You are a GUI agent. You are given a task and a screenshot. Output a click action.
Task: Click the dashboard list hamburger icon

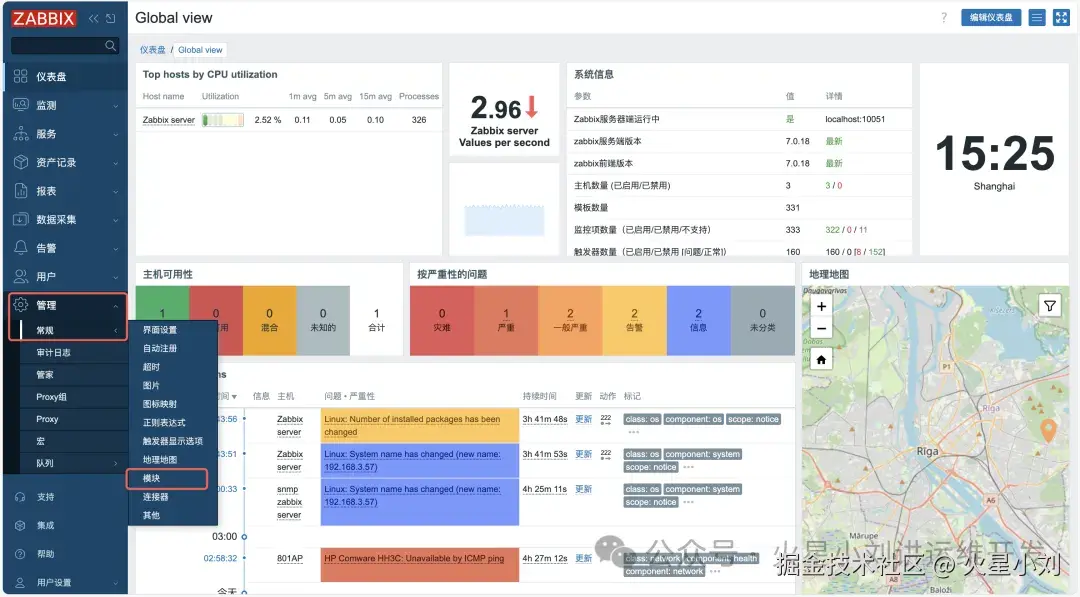click(1036, 17)
